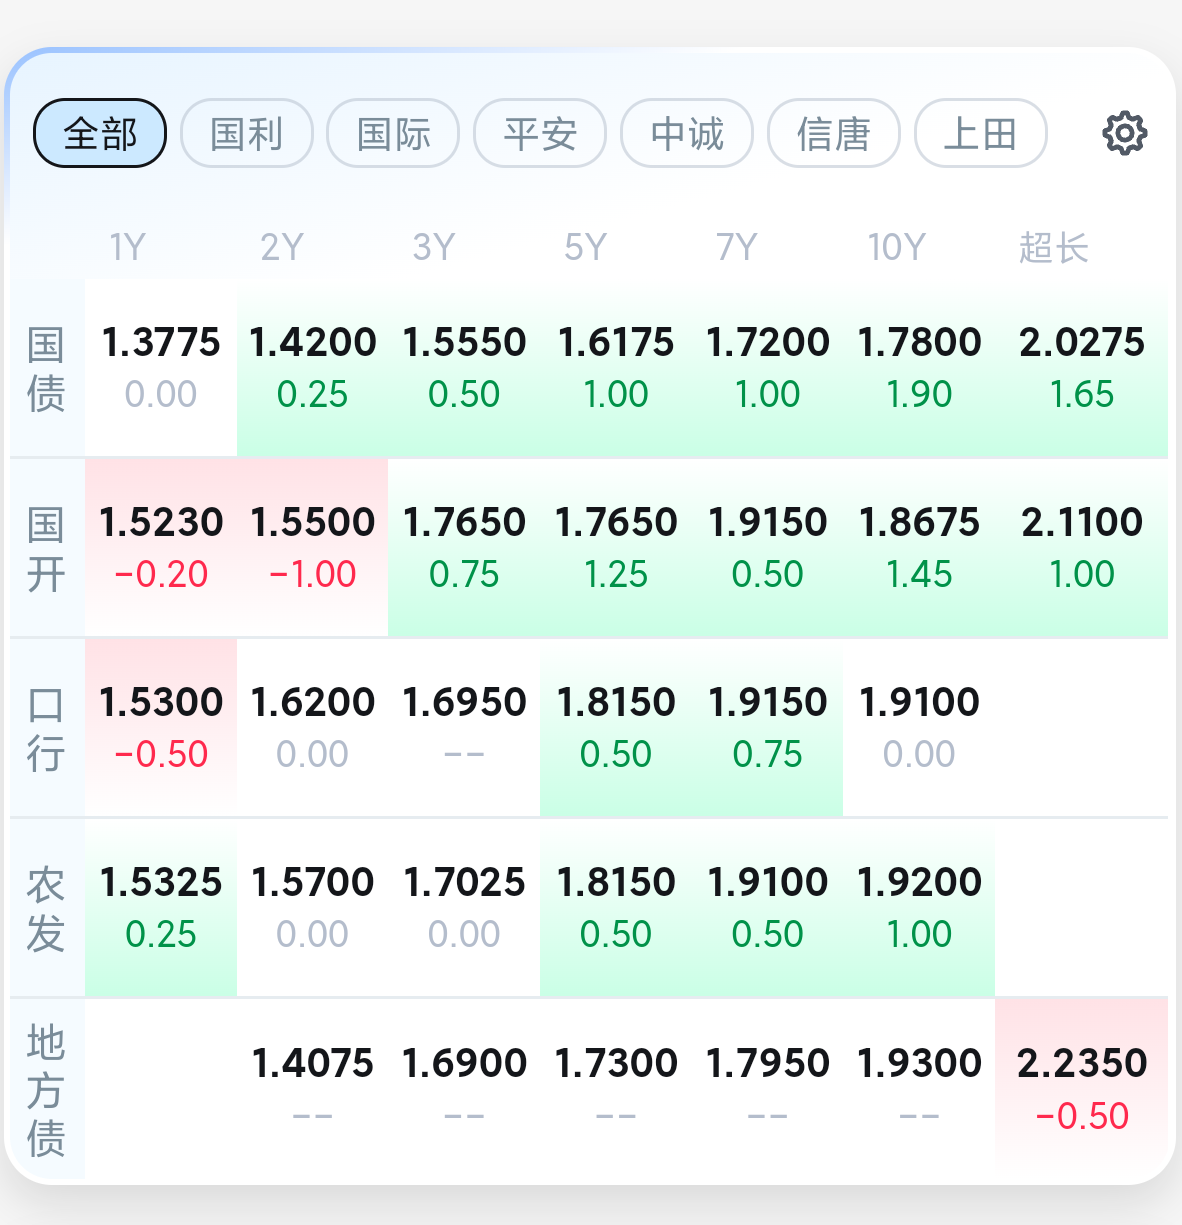Open the 地方债 row label
This screenshot has width=1182, height=1225.
click(x=46, y=1090)
